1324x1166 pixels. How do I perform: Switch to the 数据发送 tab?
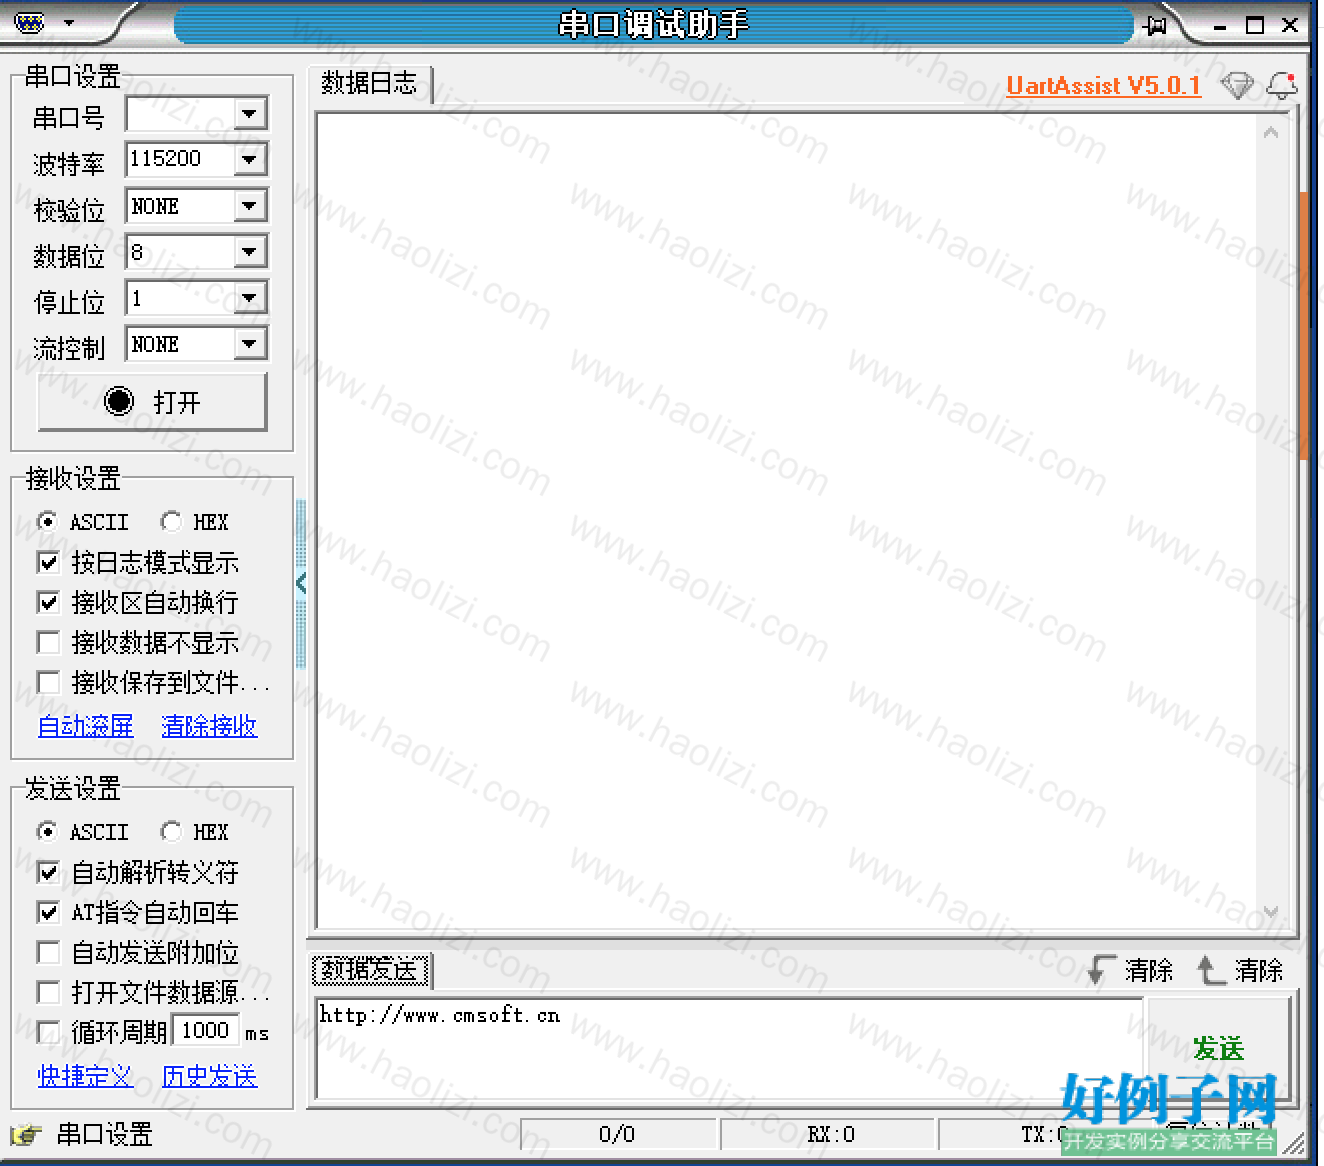point(370,969)
